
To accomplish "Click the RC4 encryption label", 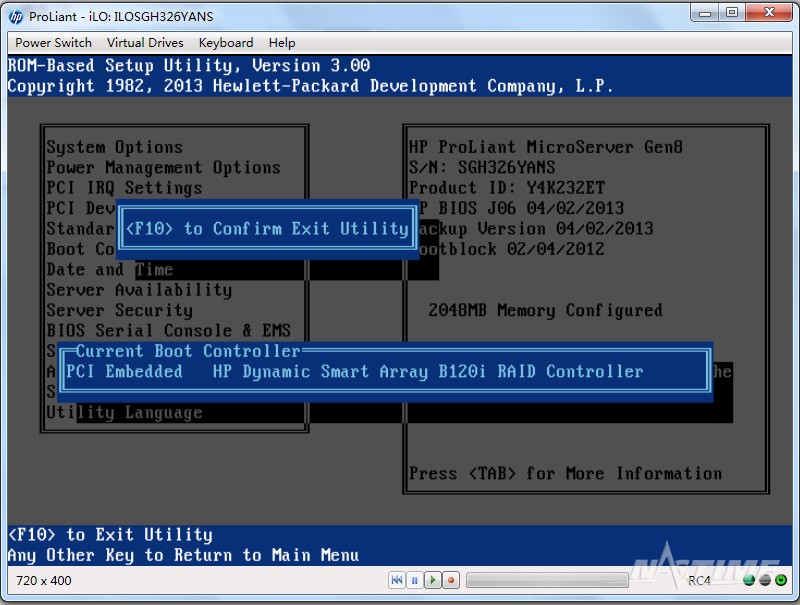I will [x=699, y=581].
